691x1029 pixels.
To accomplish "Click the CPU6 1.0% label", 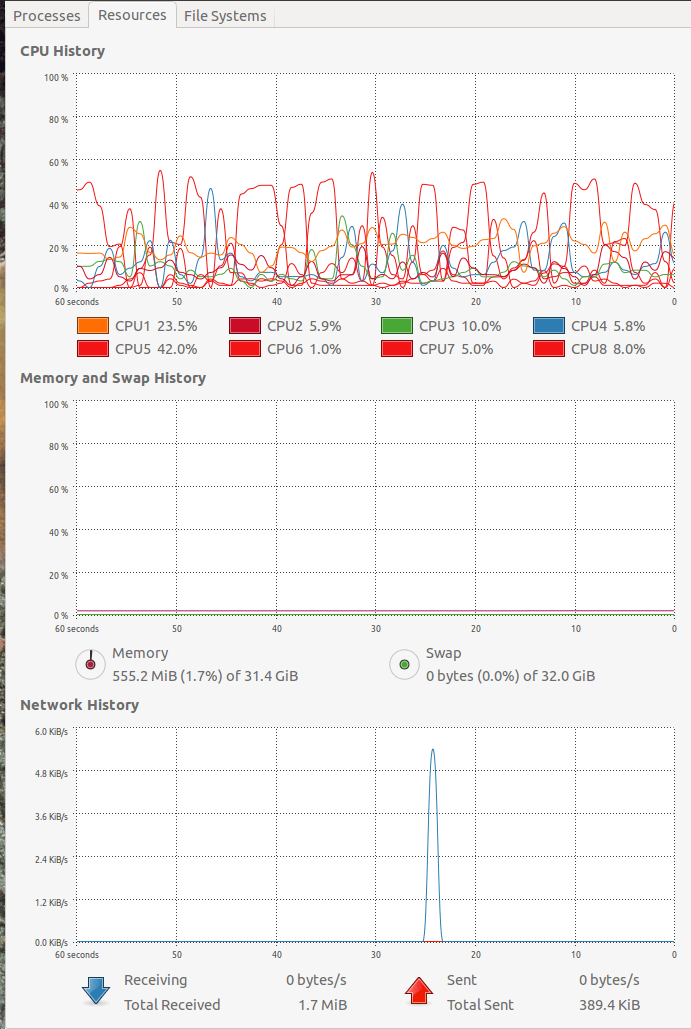I will (304, 349).
